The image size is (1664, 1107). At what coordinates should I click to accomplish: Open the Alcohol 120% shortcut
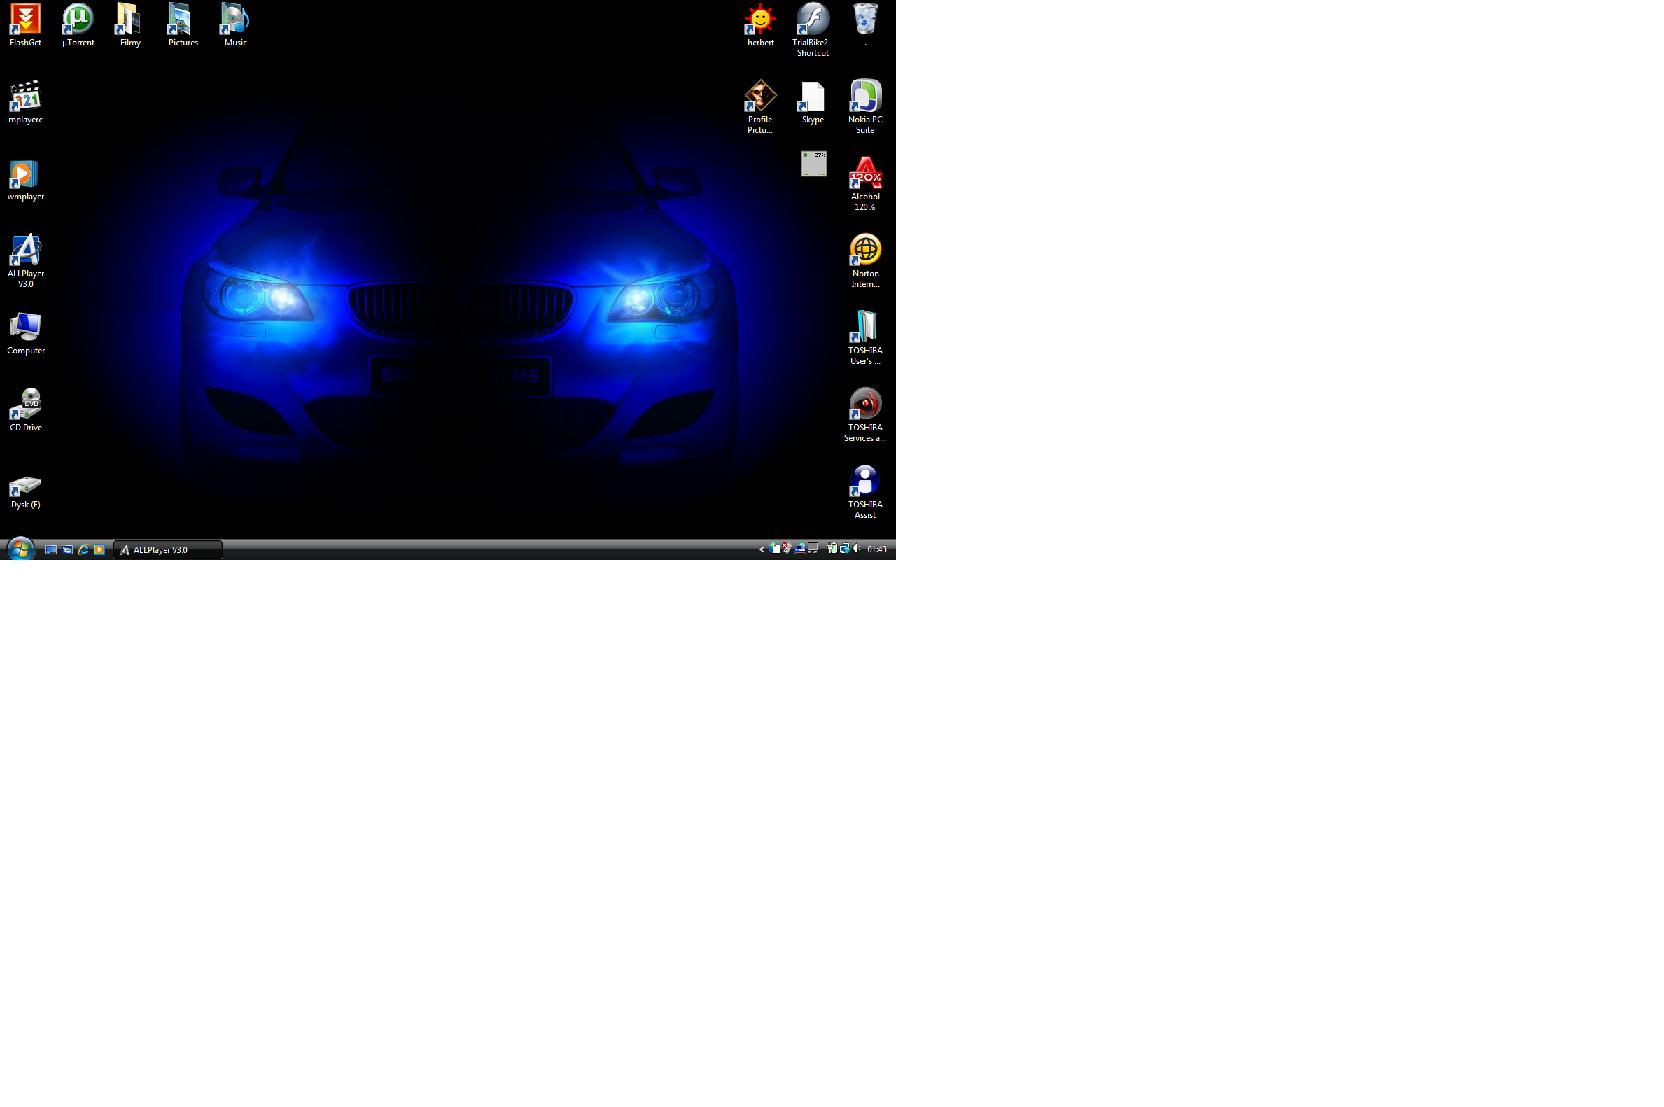click(865, 175)
